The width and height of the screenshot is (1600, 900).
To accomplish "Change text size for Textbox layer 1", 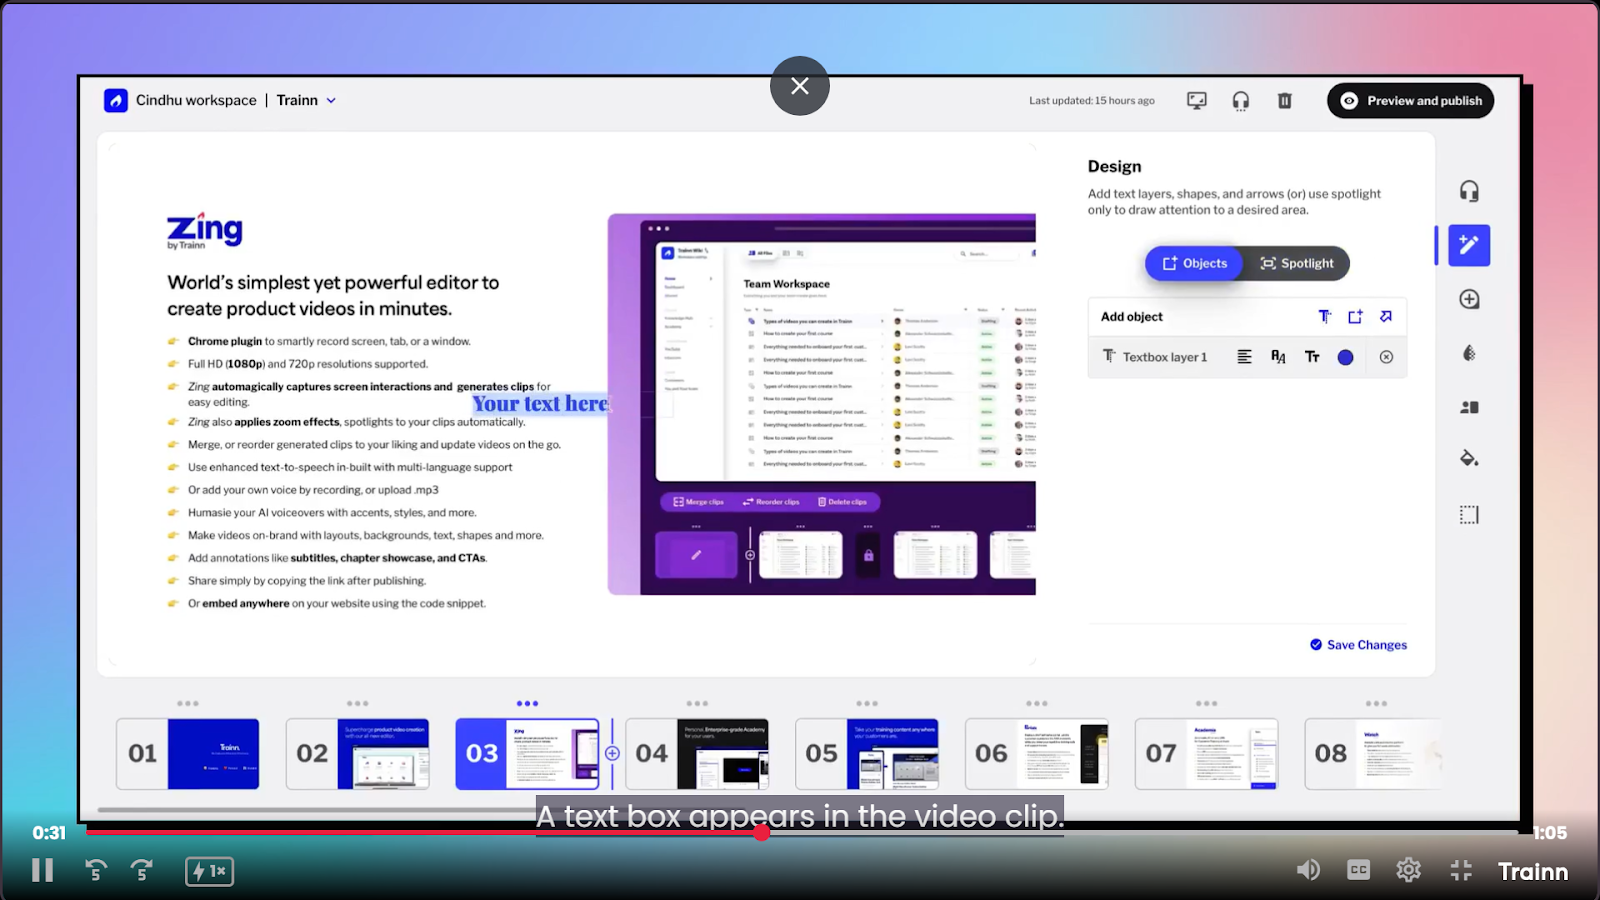I will 1312,357.
